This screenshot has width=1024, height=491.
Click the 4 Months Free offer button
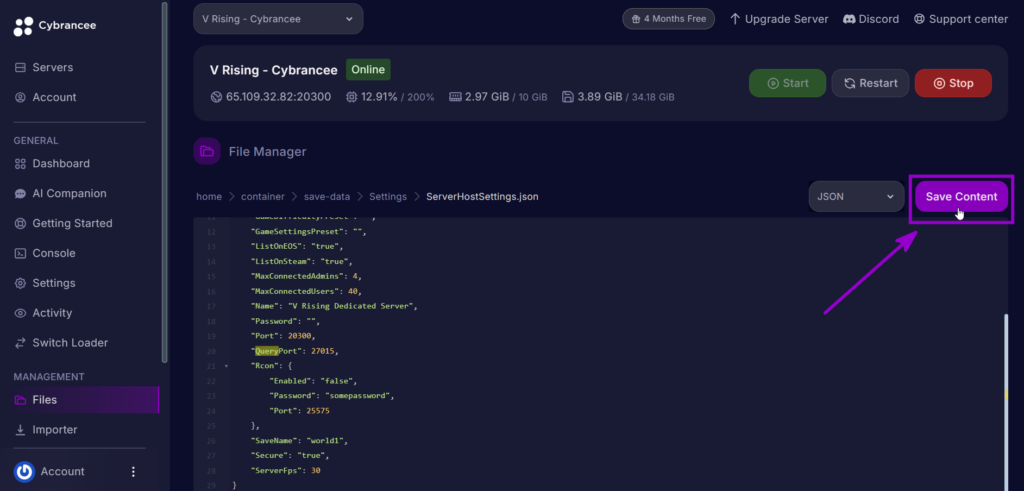668,19
